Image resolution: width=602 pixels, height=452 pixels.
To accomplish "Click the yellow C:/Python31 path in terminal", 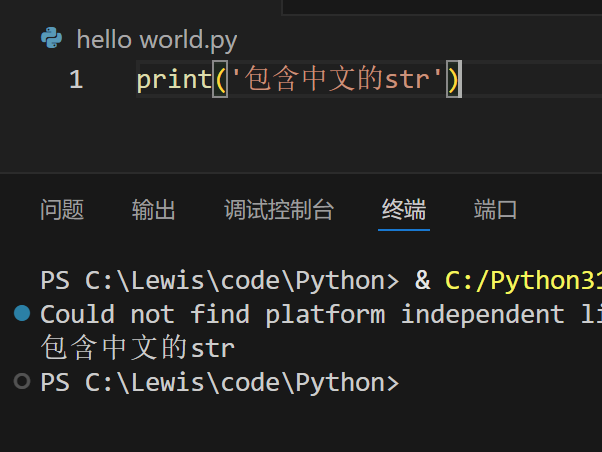I will tap(522, 280).
